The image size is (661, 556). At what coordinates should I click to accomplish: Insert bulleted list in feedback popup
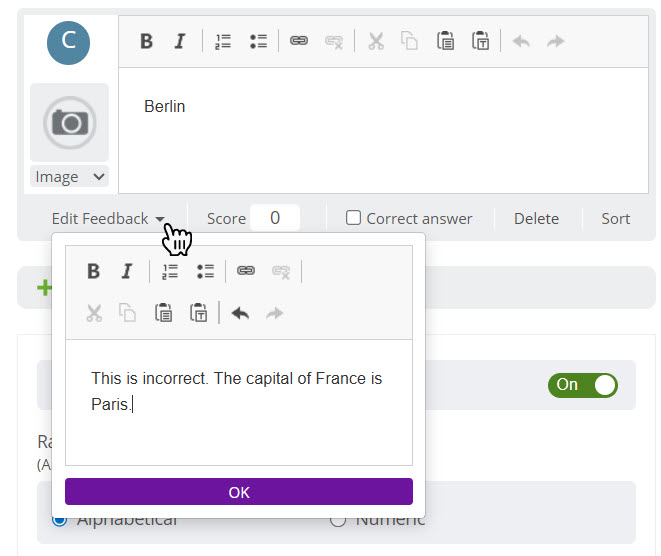[205, 271]
